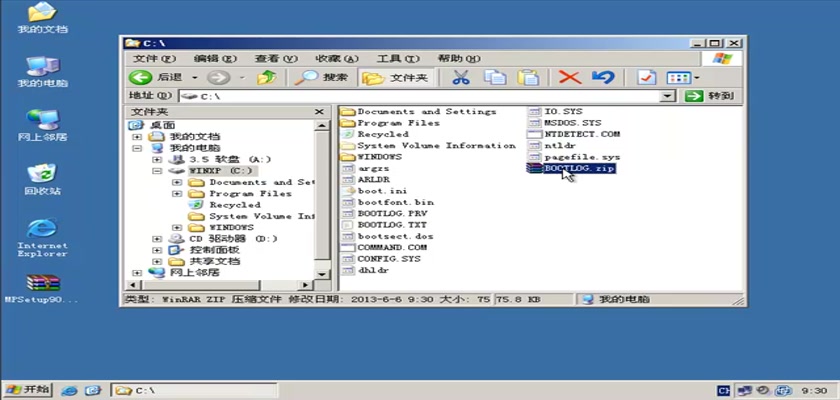This screenshot has width=840, height=400.
Task: Expand Shared Documents (共享文档) tree node
Action: click(x=156, y=261)
